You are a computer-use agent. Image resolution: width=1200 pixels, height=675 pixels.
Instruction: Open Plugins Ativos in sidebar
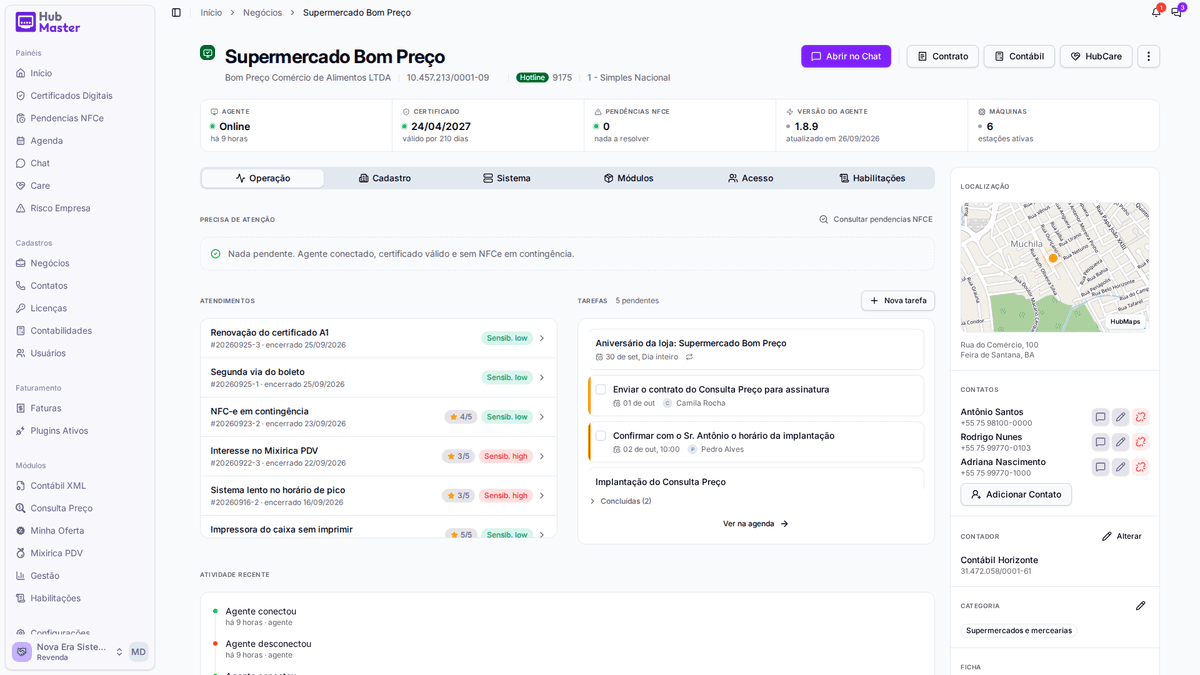tap(82, 431)
